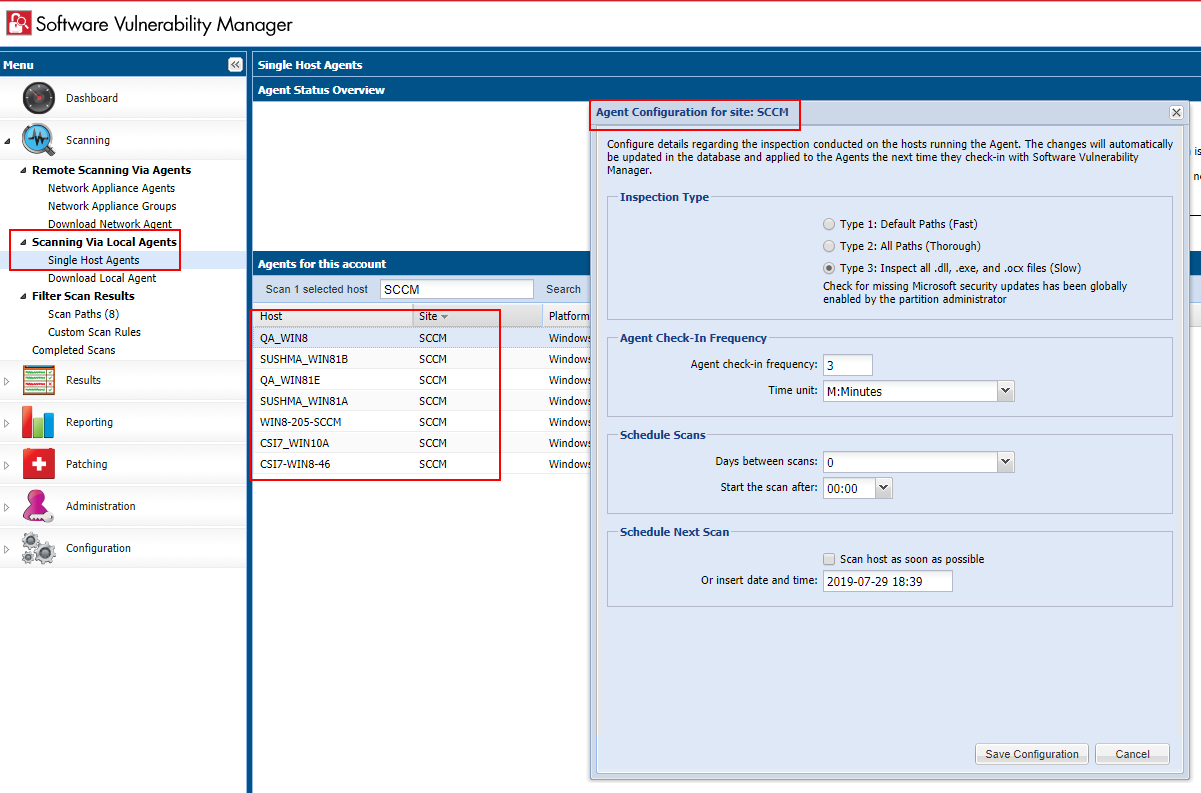1201x793 pixels.
Task: Click Cancel button in dialog
Action: [x=1132, y=754]
